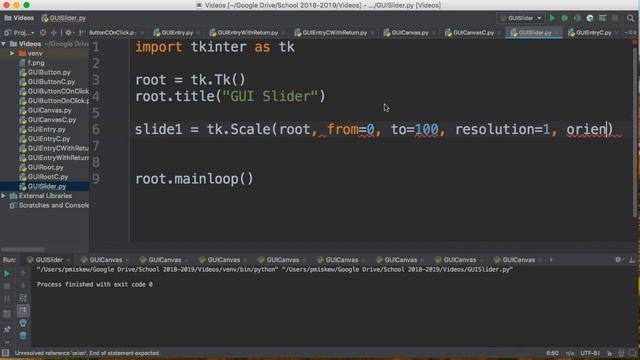This screenshot has width=640, height=360.
Task: Toggle scroll-to-end icon in Run panel
Action: (x=23, y=311)
